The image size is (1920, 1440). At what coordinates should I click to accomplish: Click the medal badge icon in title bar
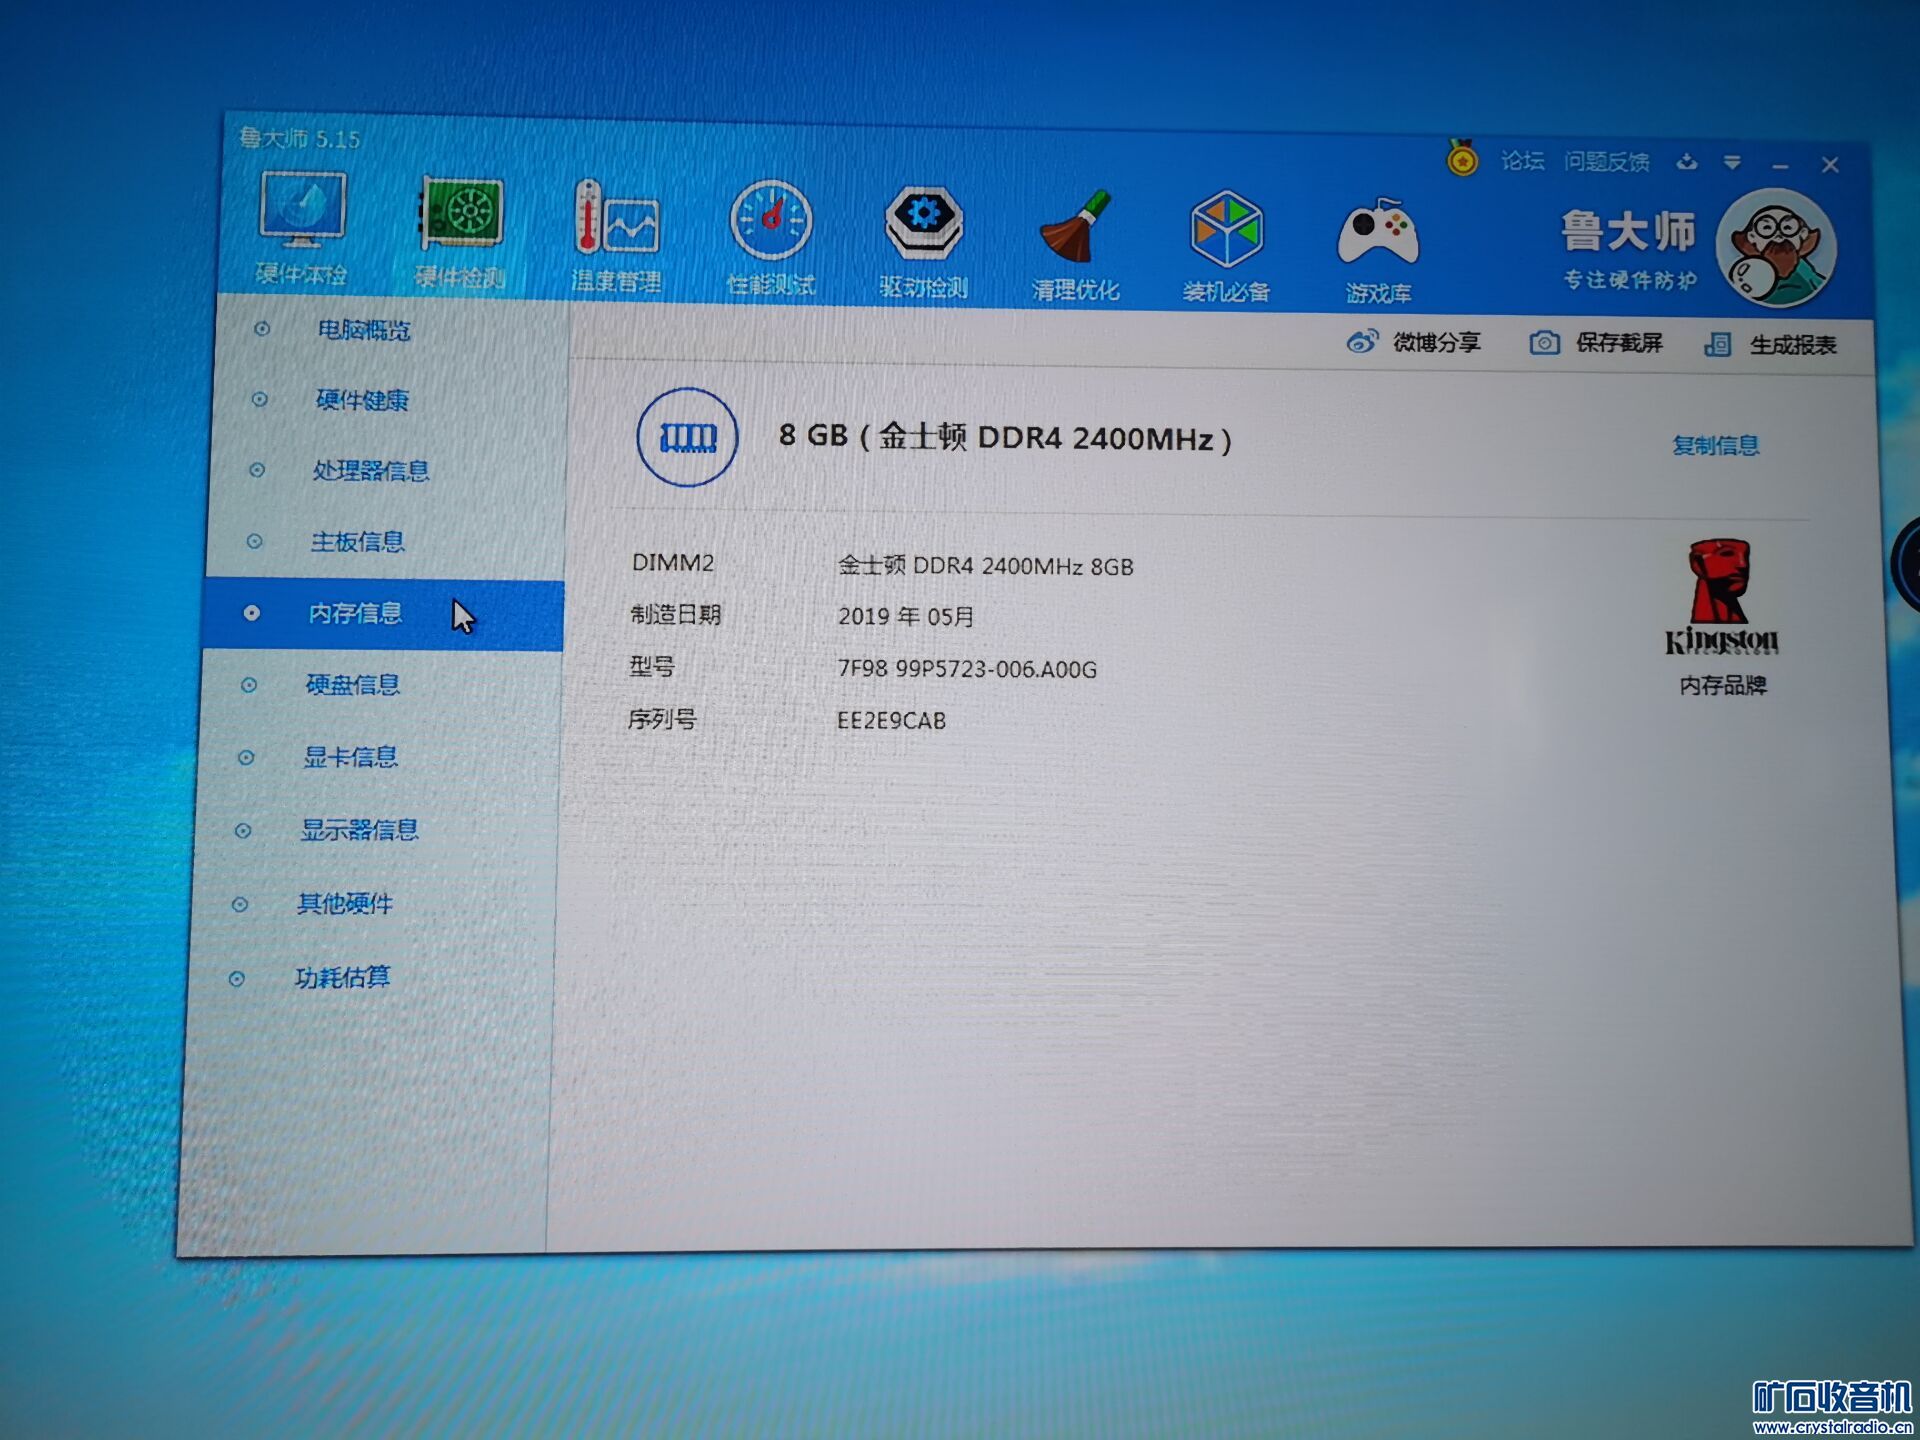pyautogui.click(x=1463, y=158)
